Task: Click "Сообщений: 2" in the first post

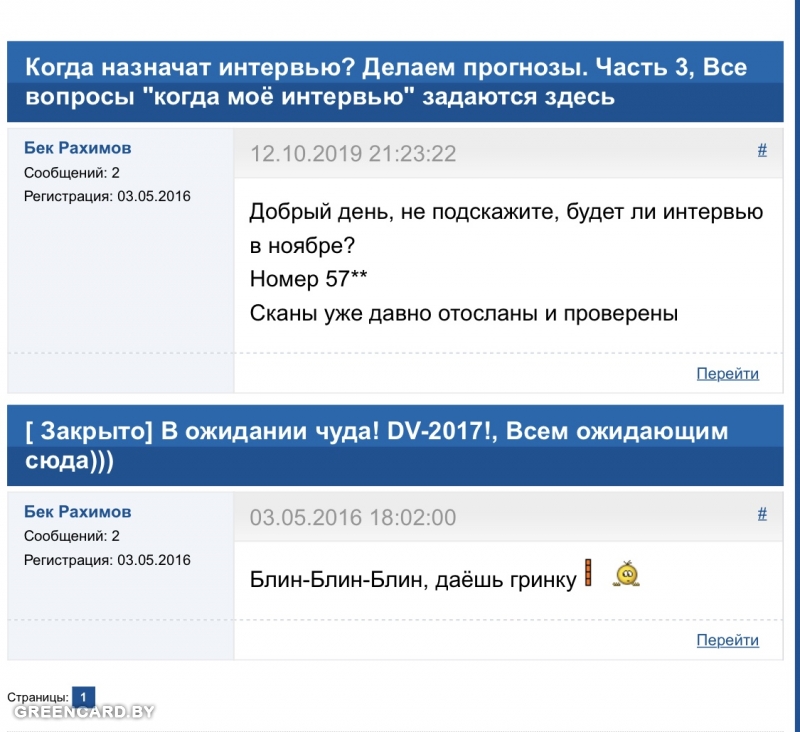Action: pyautogui.click(x=72, y=173)
